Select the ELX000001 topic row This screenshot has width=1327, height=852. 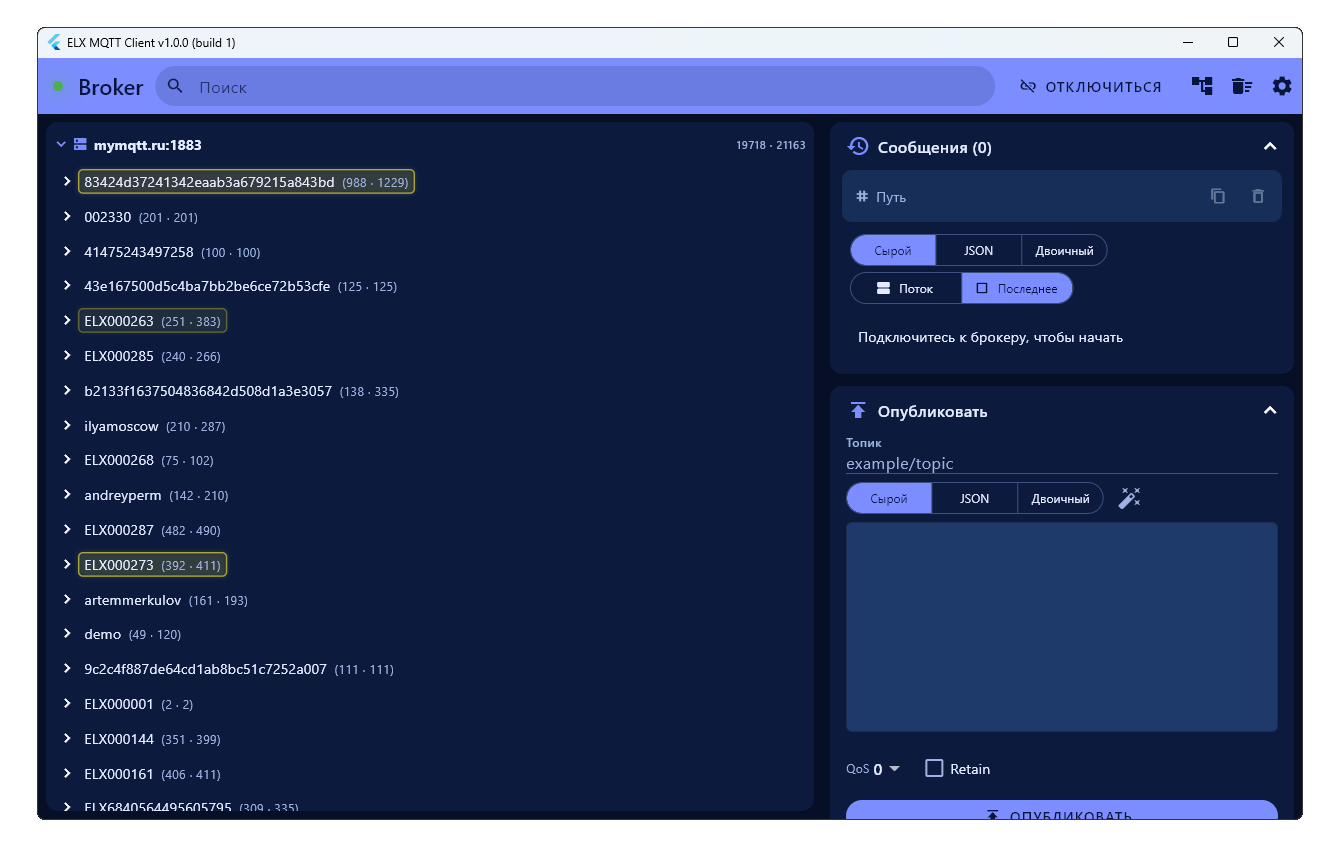138,704
